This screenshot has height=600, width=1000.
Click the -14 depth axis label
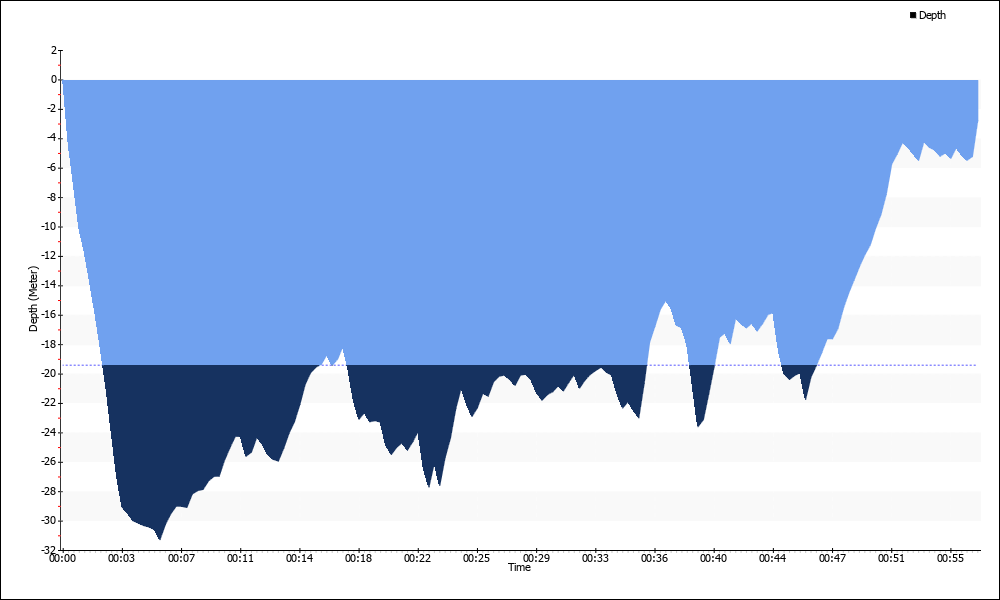click(50, 285)
